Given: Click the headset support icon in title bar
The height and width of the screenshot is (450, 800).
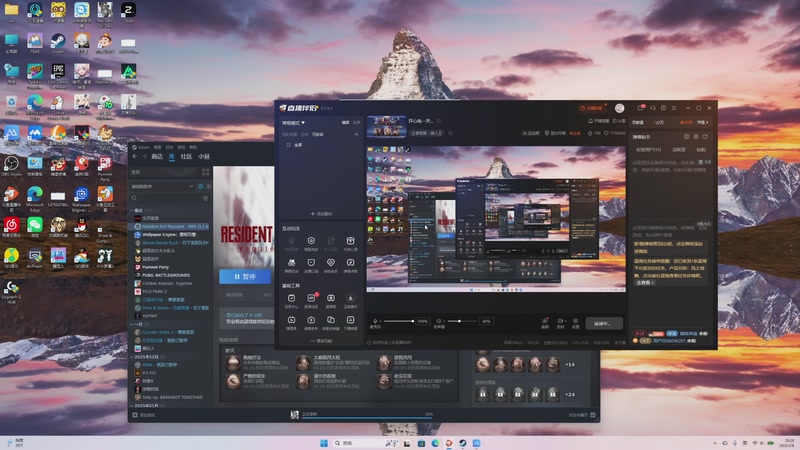Looking at the screenshot, I should coord(653,108).
